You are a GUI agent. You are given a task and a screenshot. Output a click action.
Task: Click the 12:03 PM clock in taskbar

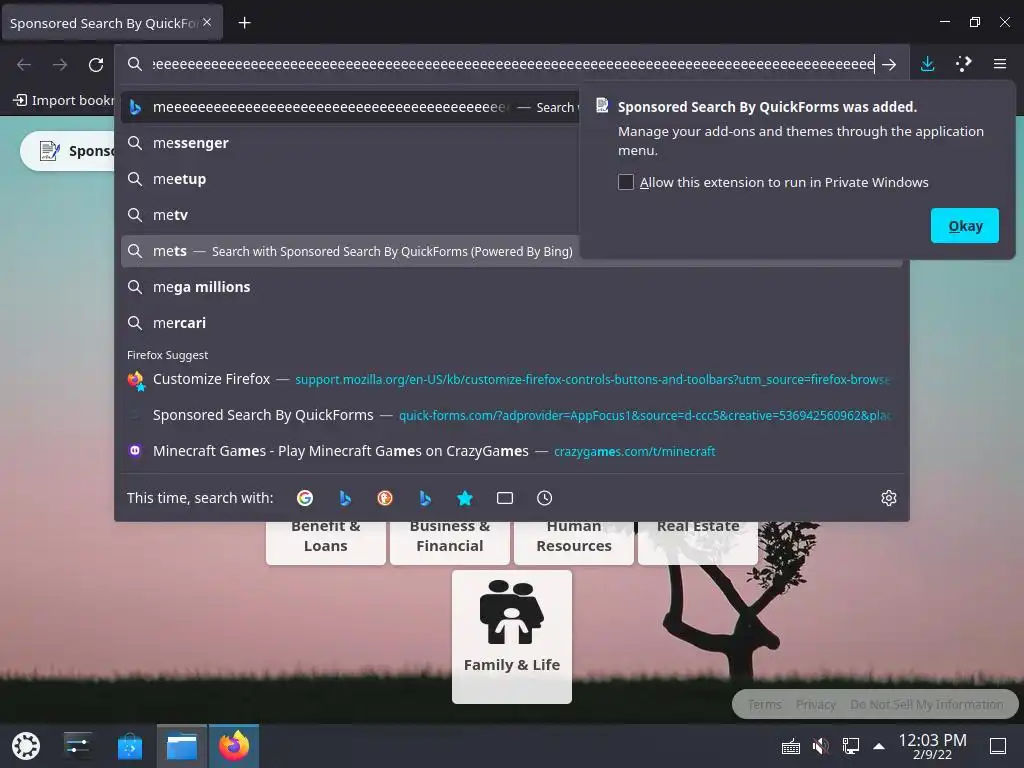[932, 746]
